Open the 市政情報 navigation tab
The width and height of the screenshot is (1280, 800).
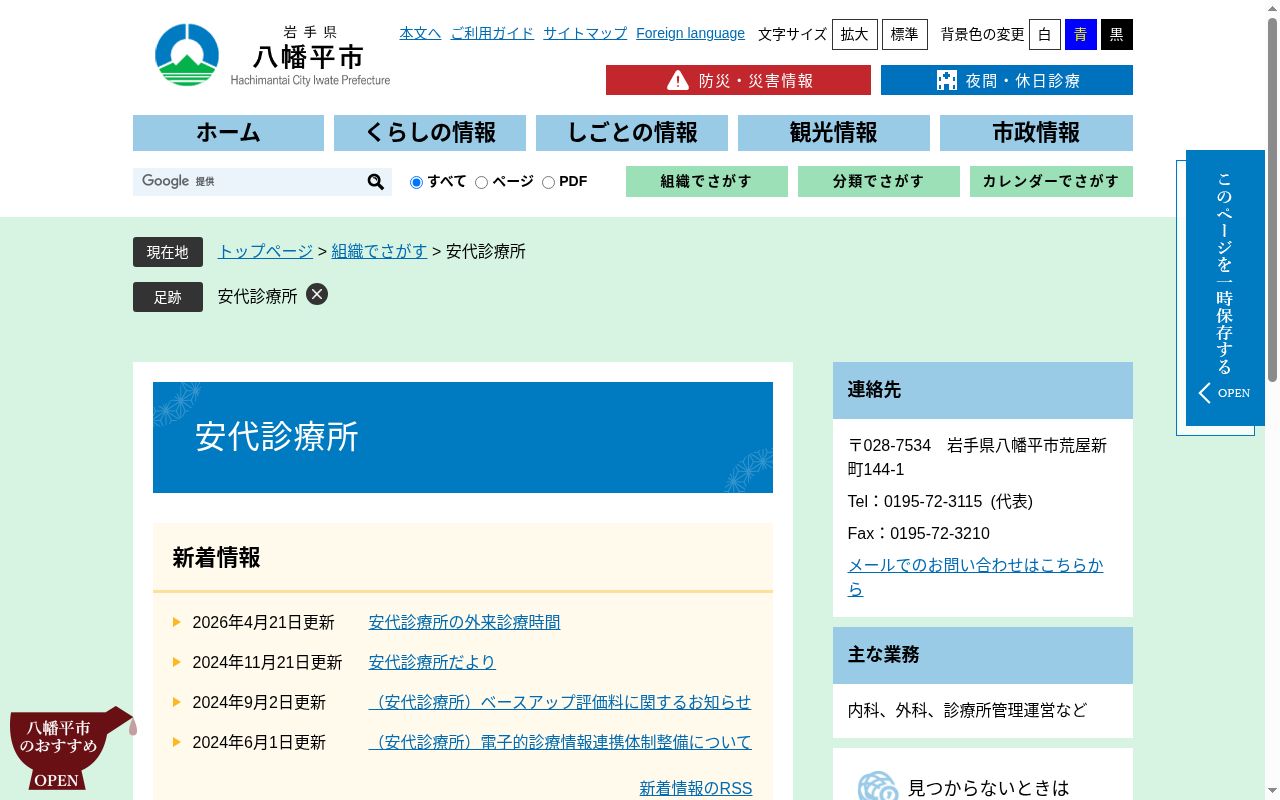point(1036,133)
